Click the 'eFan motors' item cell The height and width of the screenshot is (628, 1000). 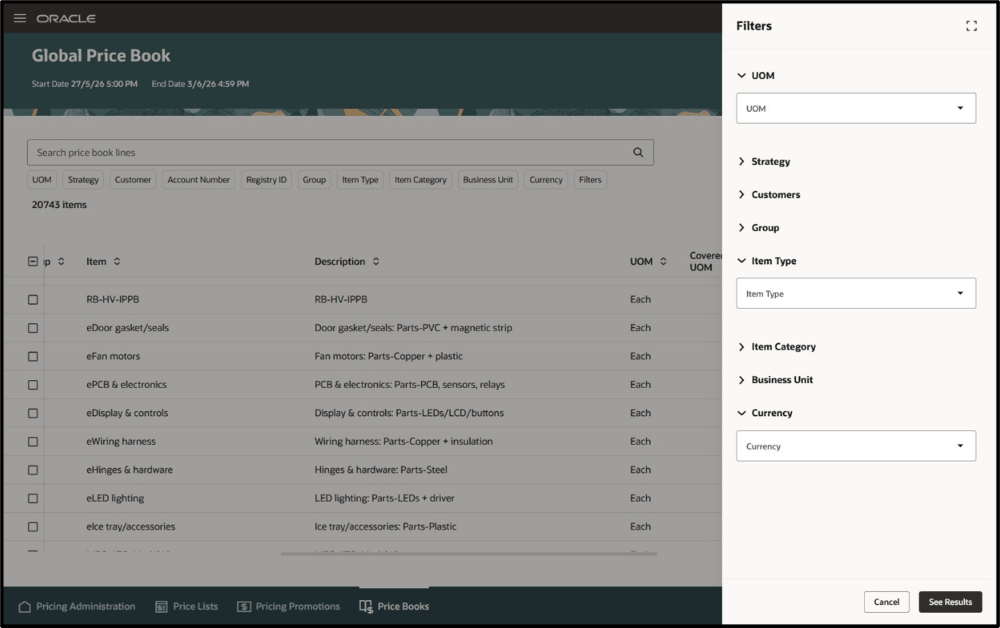click(x=113, y=356)
